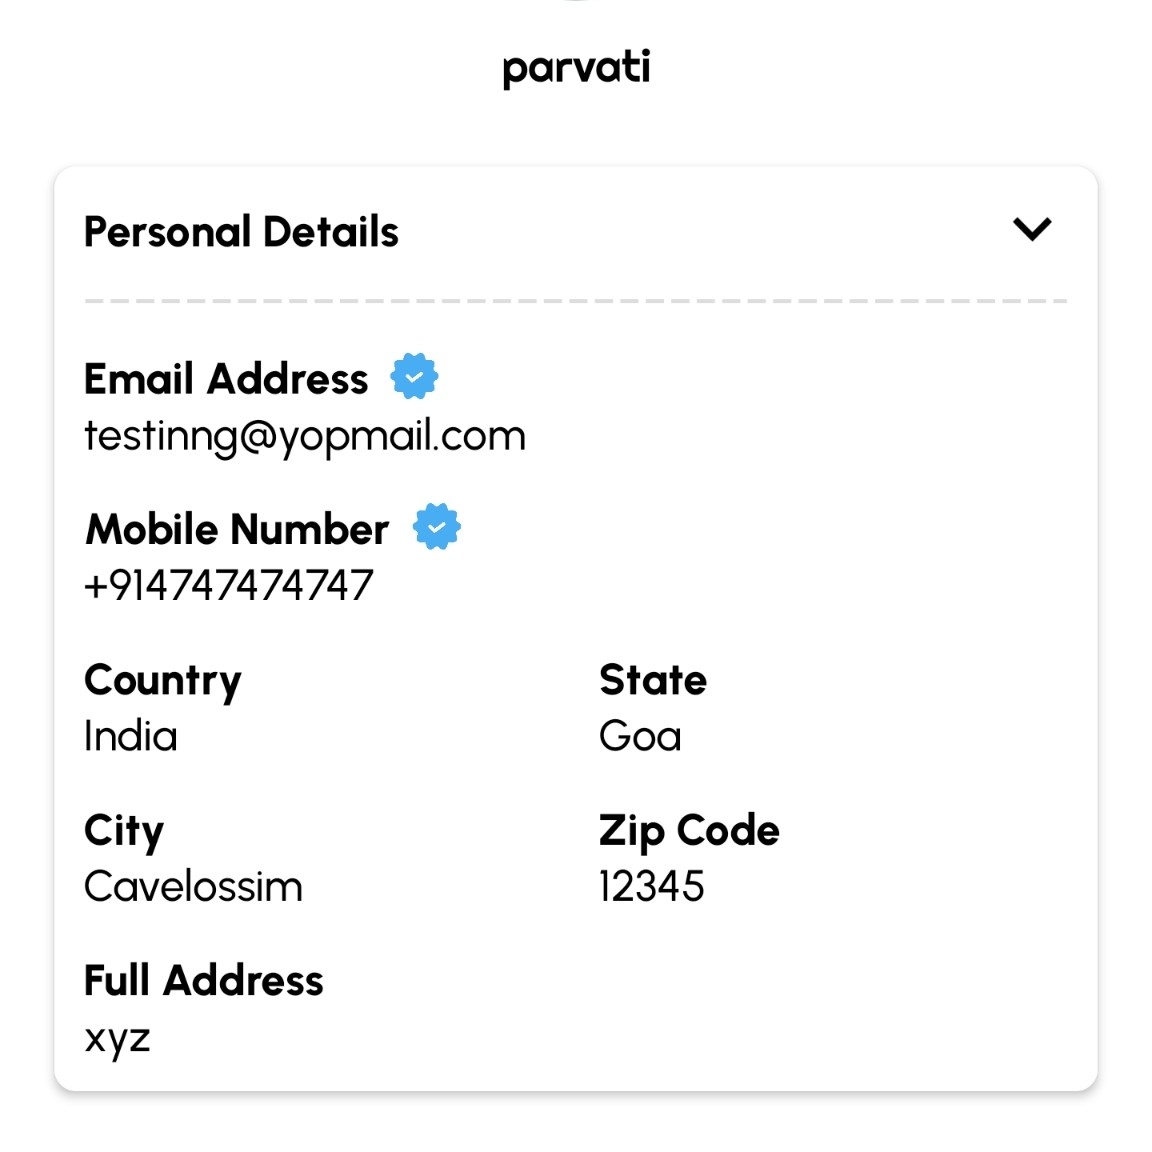Select the Goa state value
The image size is (1152, 1152).
tap(640, 736)
